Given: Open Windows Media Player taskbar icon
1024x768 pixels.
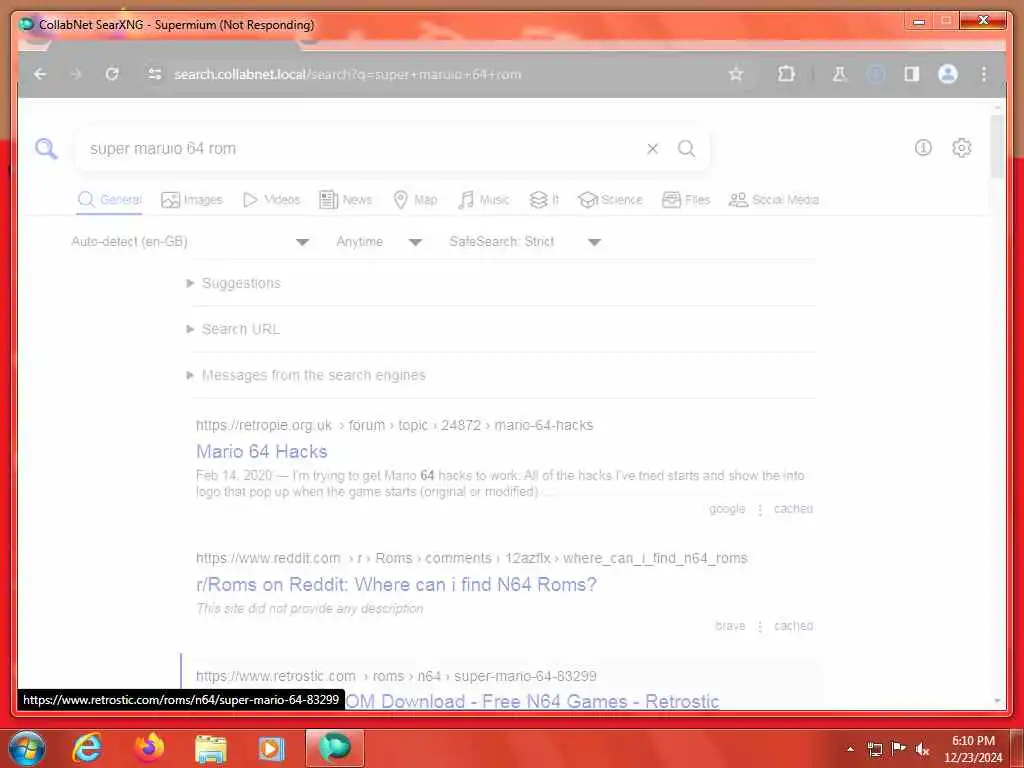Looking at the screenshot, I should click(x=272, y=749).
